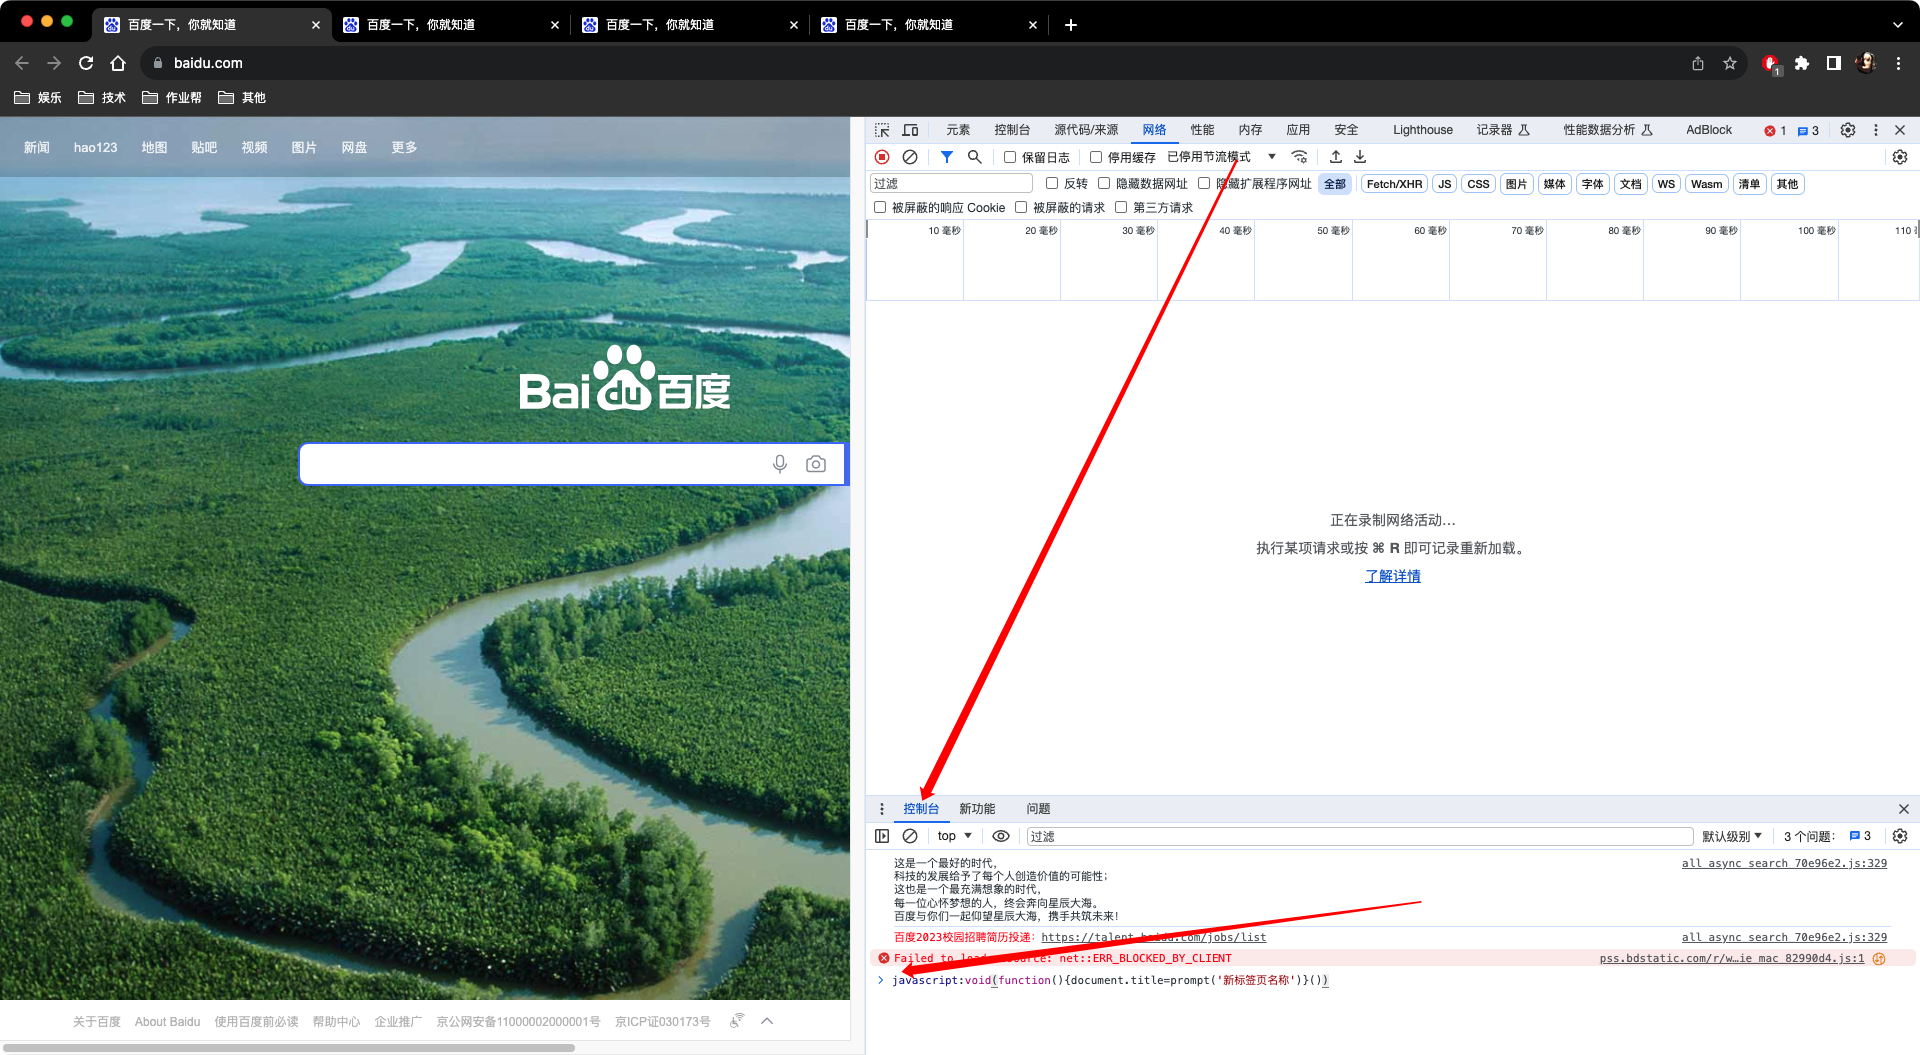
Task: Toggle 第三方请求 checkbox
Action: (1121, 207)
